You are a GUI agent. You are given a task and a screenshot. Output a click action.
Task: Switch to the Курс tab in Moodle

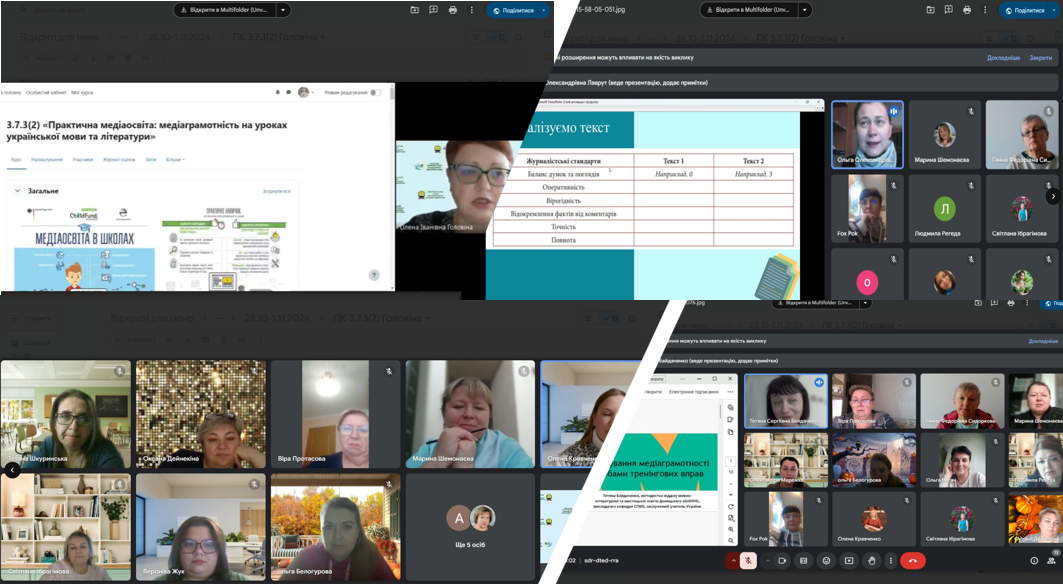16,159
